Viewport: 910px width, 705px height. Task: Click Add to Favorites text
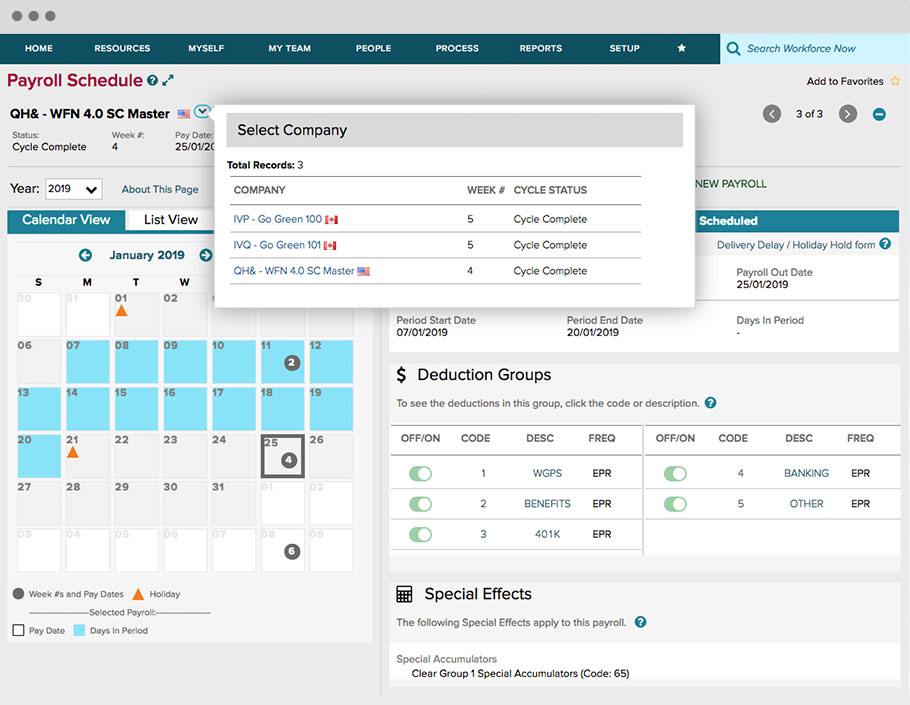coord(845,81)
